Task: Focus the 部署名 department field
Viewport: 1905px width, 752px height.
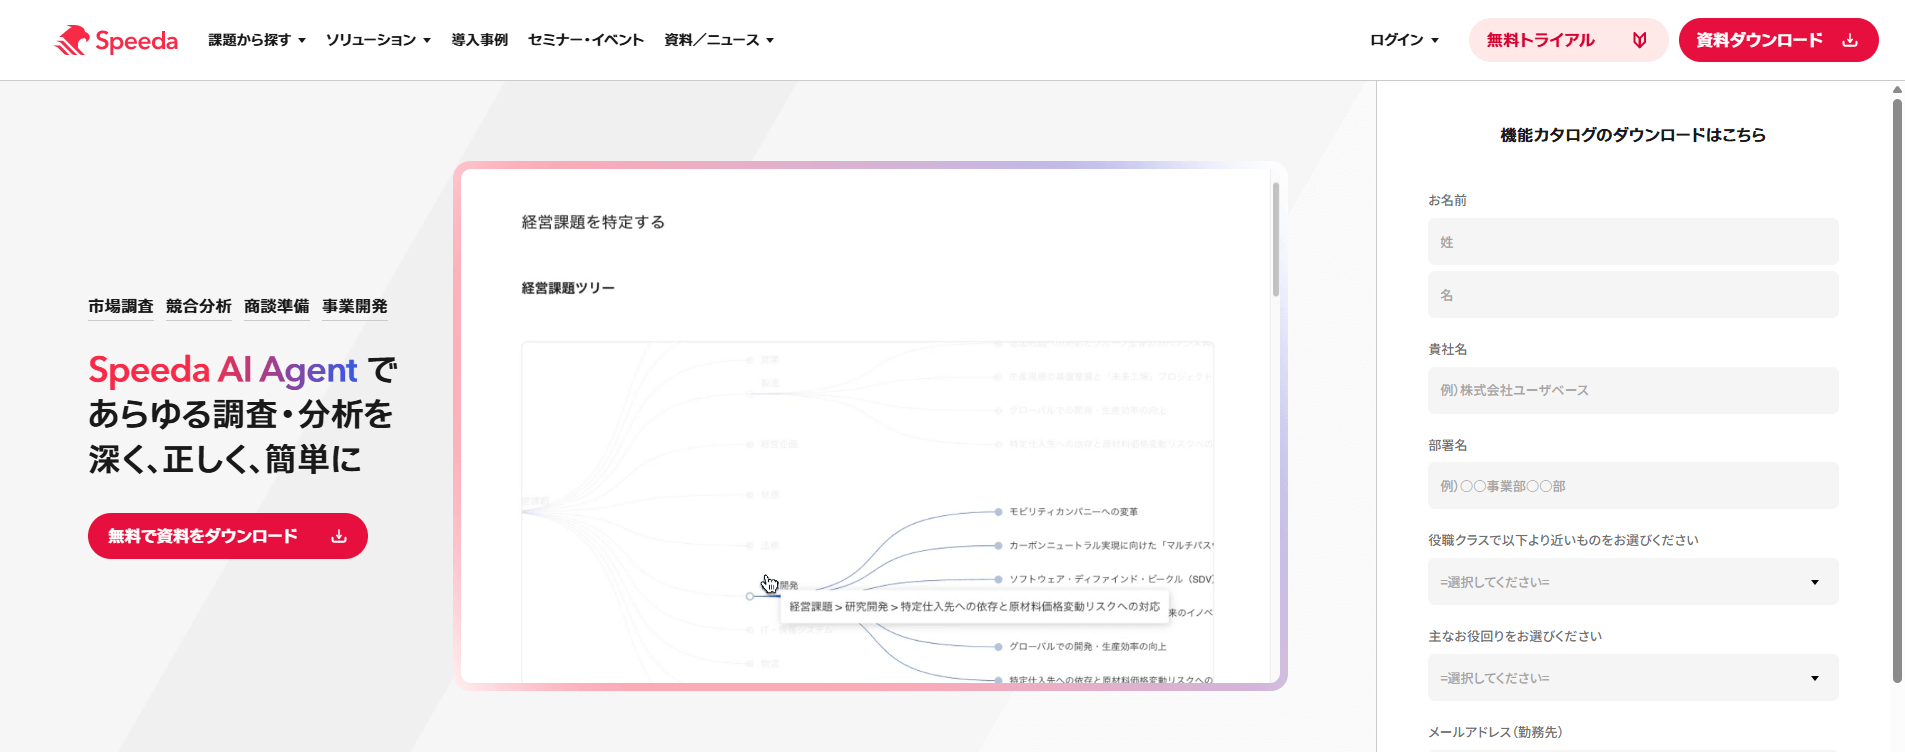Action: pyautogui.click(x=1632, y=486)
